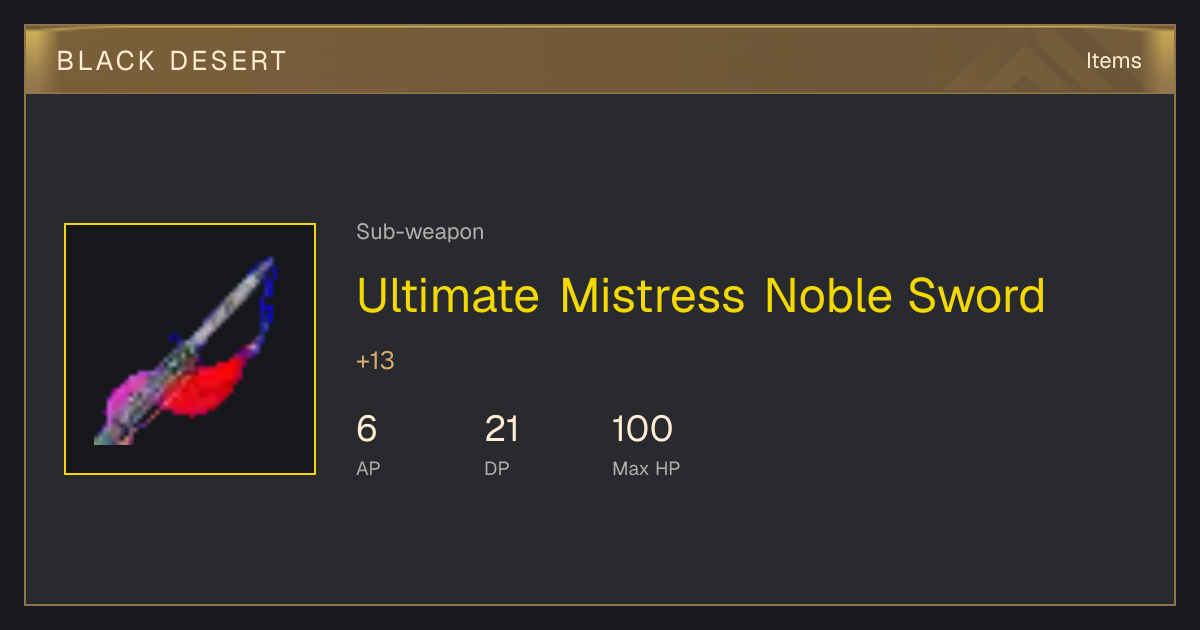Viewport: 1200px width, 630px height.
Task: Click the Ultimate Mistress Noble Sword item icon
Action: [190, 349]
